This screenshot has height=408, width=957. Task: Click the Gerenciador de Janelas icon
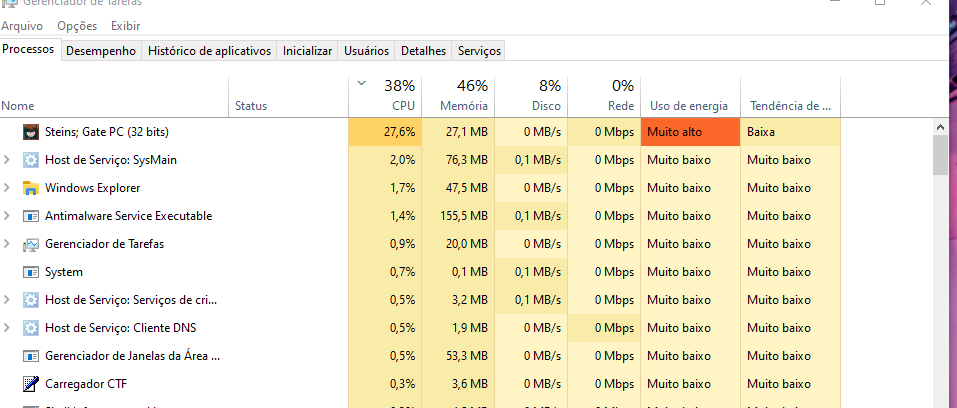30,356
